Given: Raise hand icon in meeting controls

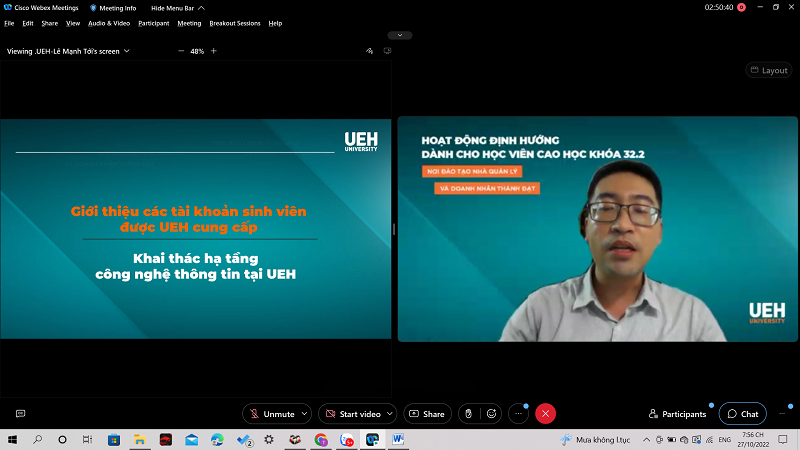Looking at the screenshot, I should (x=468, y=414).
